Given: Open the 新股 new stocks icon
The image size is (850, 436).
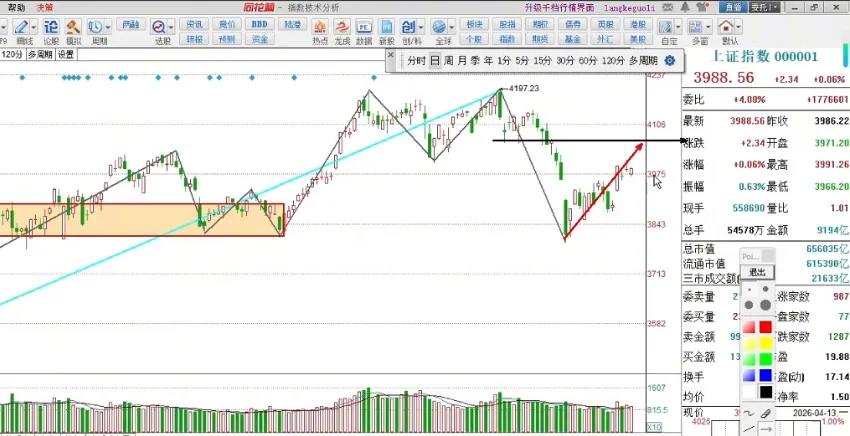Looking at the screenshot, I should tap(386, 27).
